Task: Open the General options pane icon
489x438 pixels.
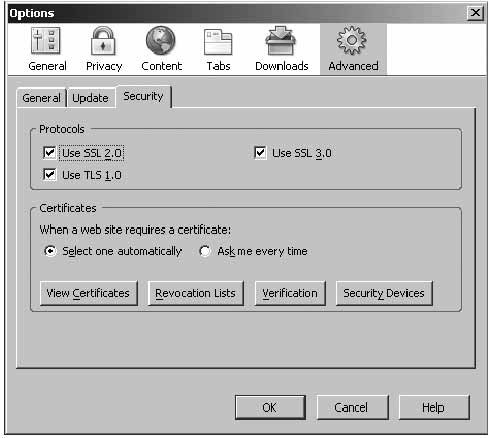Action: click(x=47, y=49)
